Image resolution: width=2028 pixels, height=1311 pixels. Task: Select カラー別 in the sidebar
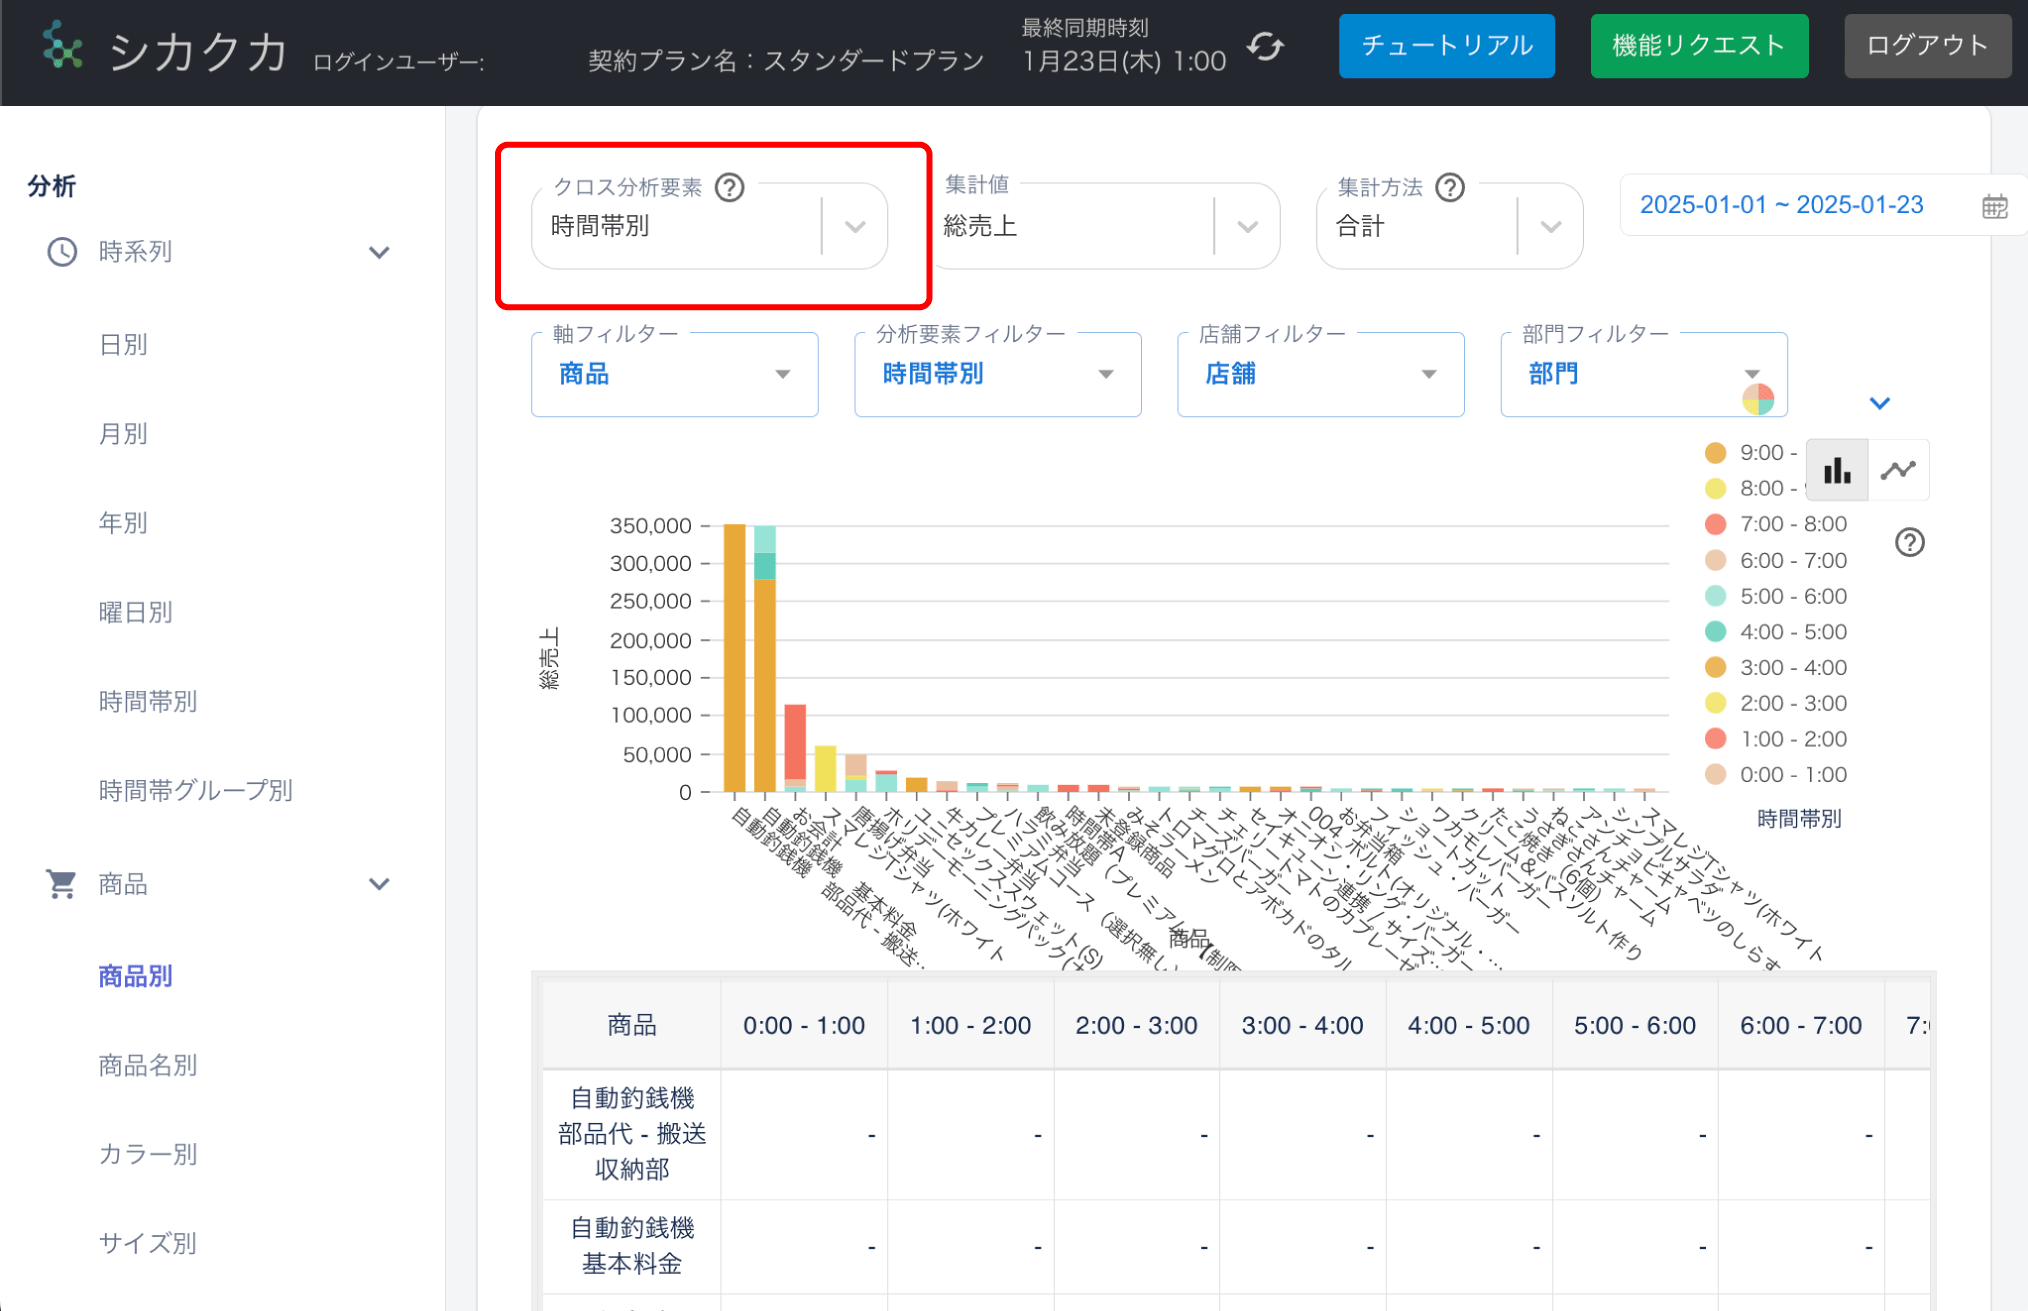click(147, 1155)
